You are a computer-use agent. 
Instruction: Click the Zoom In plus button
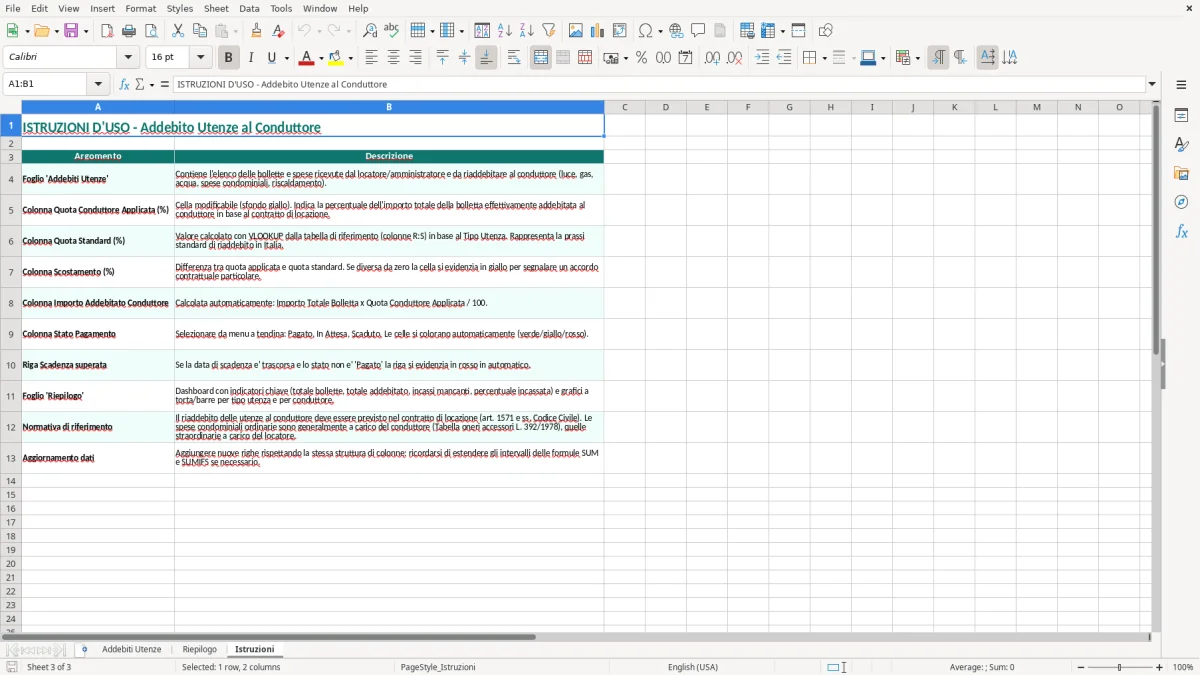[x=1160, y=667]
